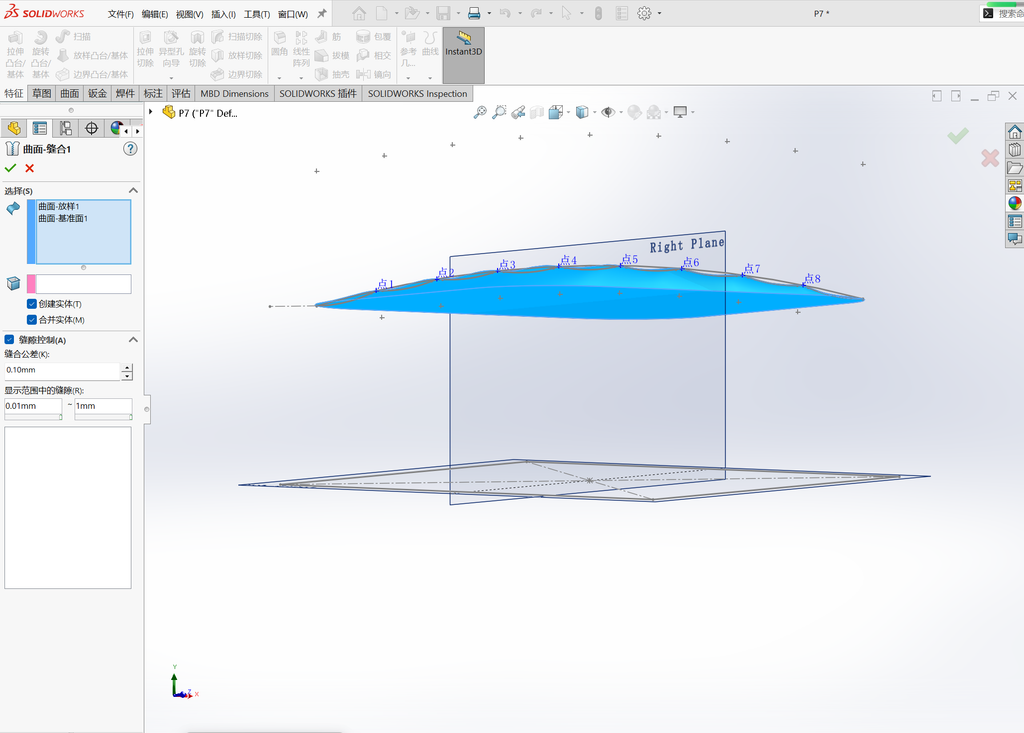Open help for the 曲面-缝合1 feature

131,149
